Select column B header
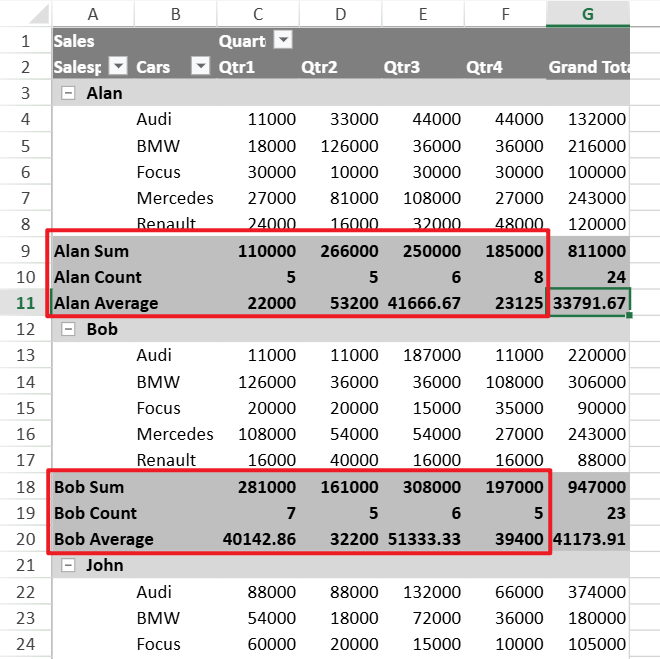Viewport: 660px width, 659px height. point(176,14)
